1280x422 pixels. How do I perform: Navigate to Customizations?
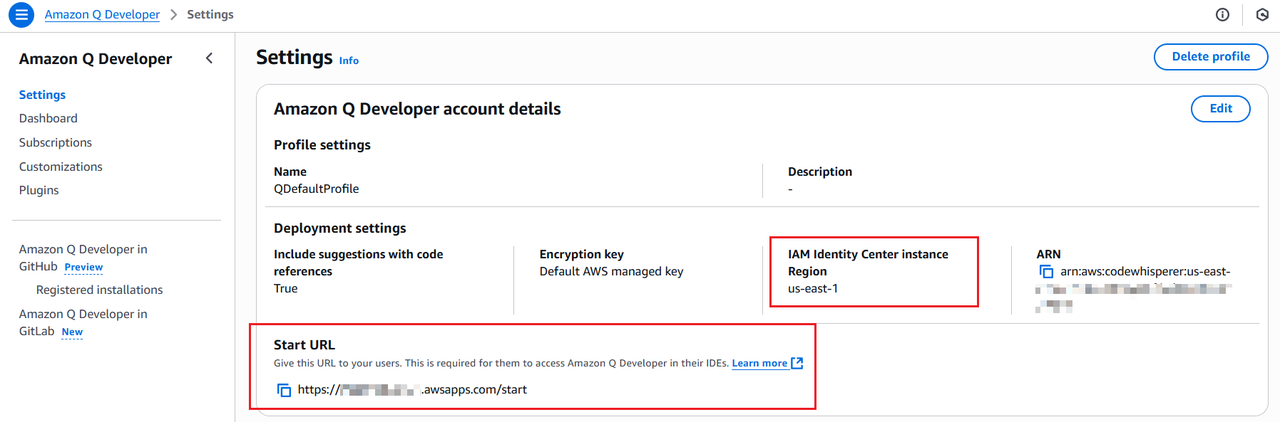tap(61, 167)
